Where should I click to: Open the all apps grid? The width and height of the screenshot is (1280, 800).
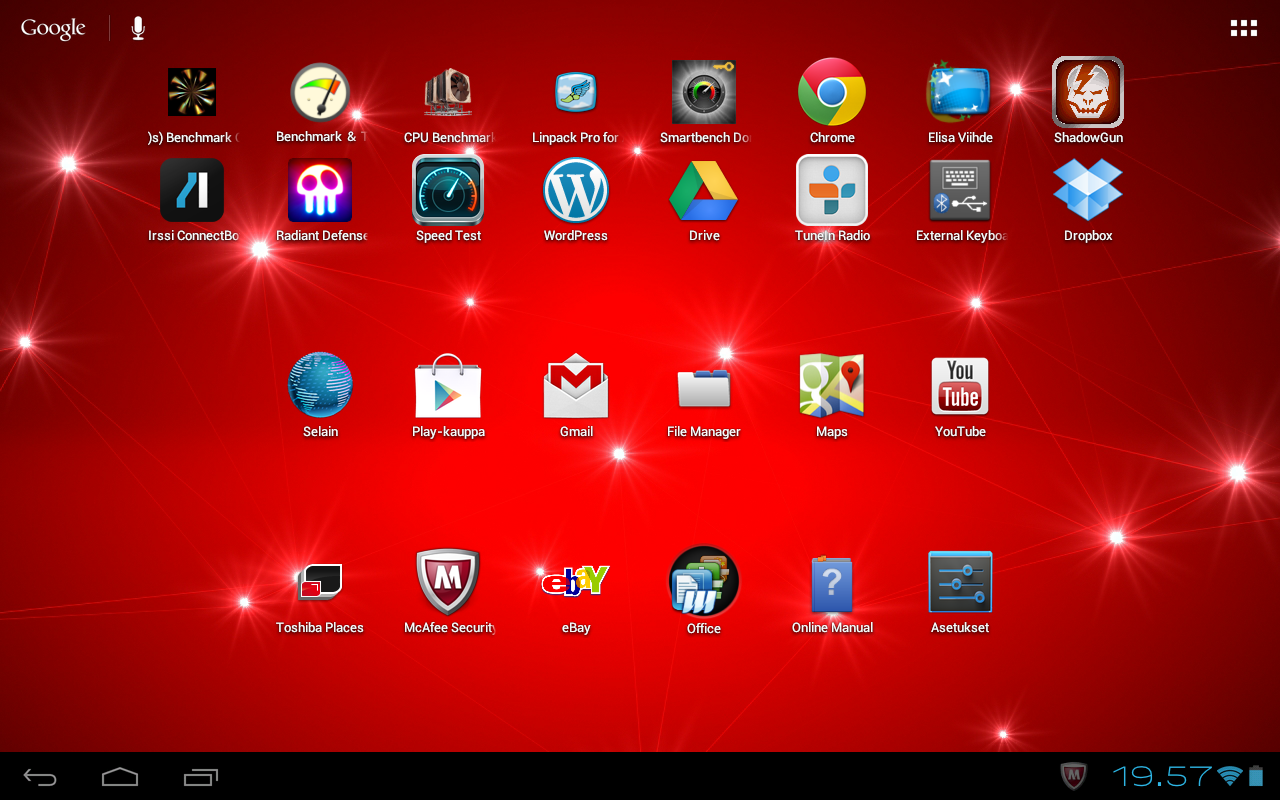click(x=1243, y=28)
